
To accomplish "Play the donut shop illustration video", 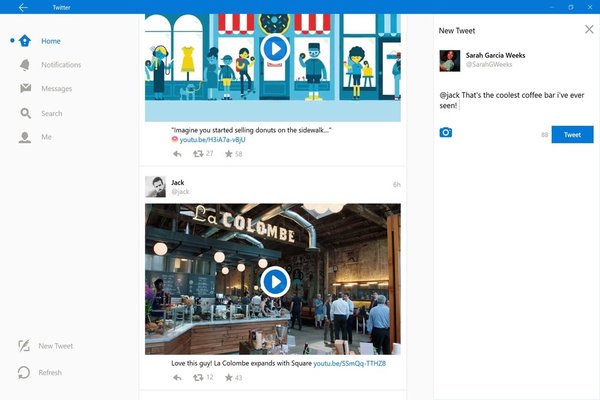I will click(273, 47).
